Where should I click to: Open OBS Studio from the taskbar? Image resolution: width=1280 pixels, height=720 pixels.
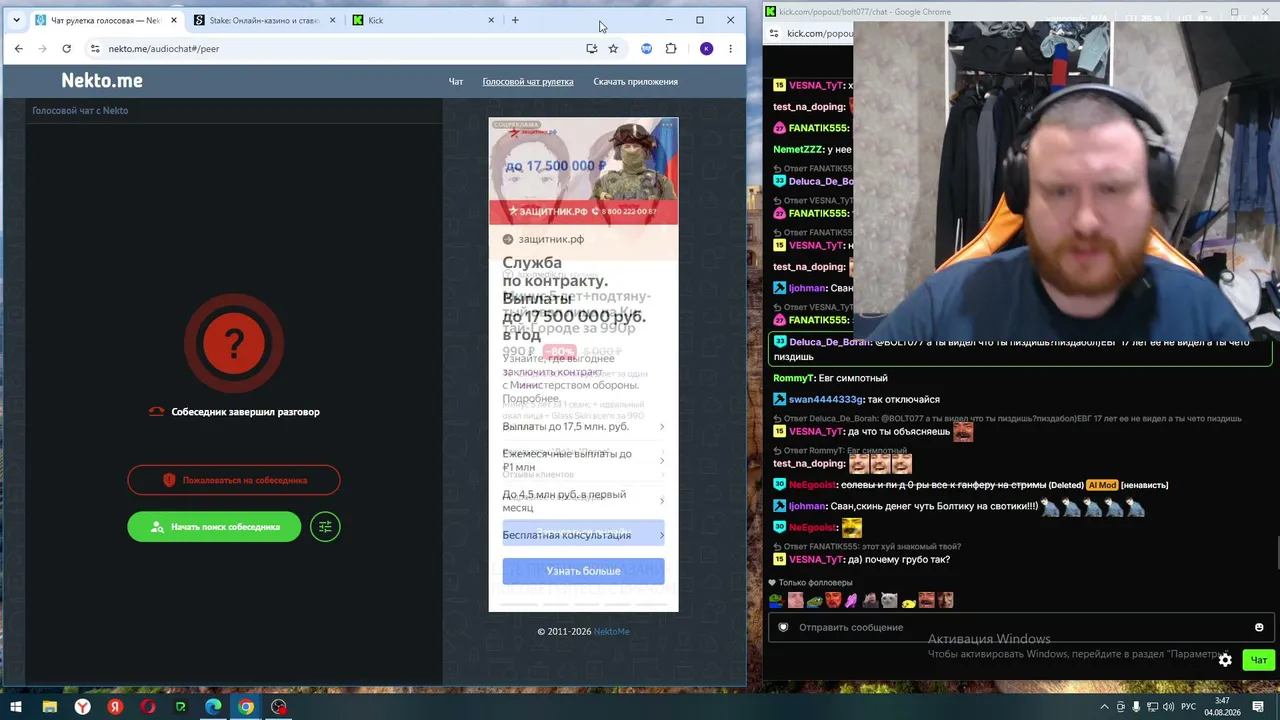(x=279, y=707)
